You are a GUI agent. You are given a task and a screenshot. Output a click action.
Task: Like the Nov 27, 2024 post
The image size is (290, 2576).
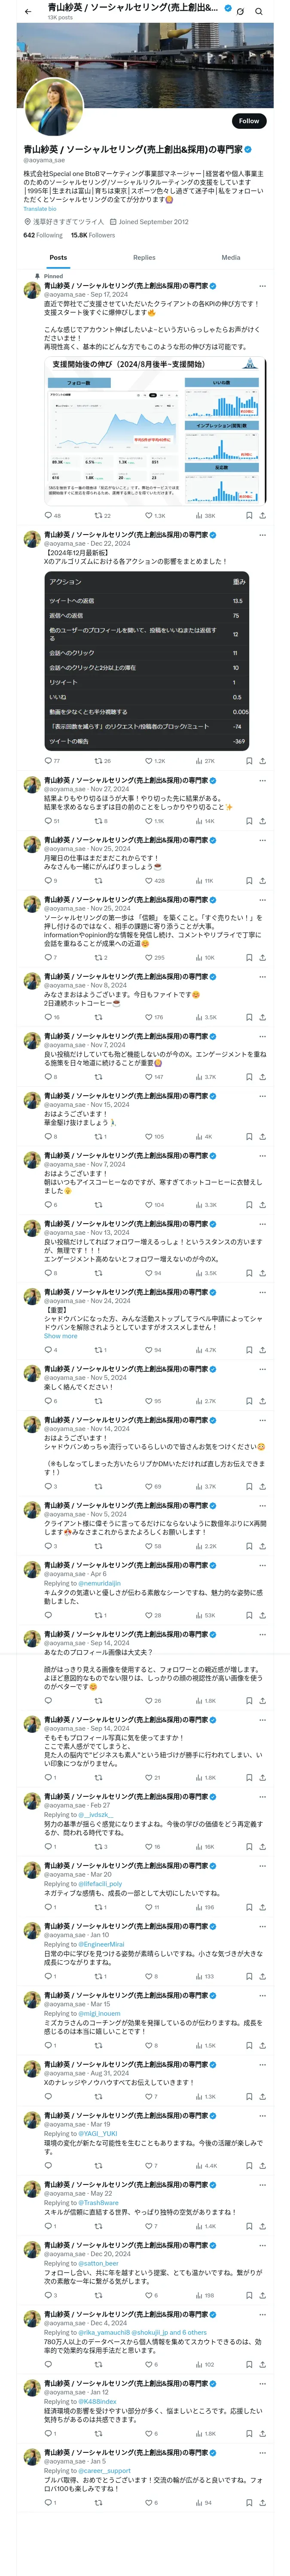[148, 821]
